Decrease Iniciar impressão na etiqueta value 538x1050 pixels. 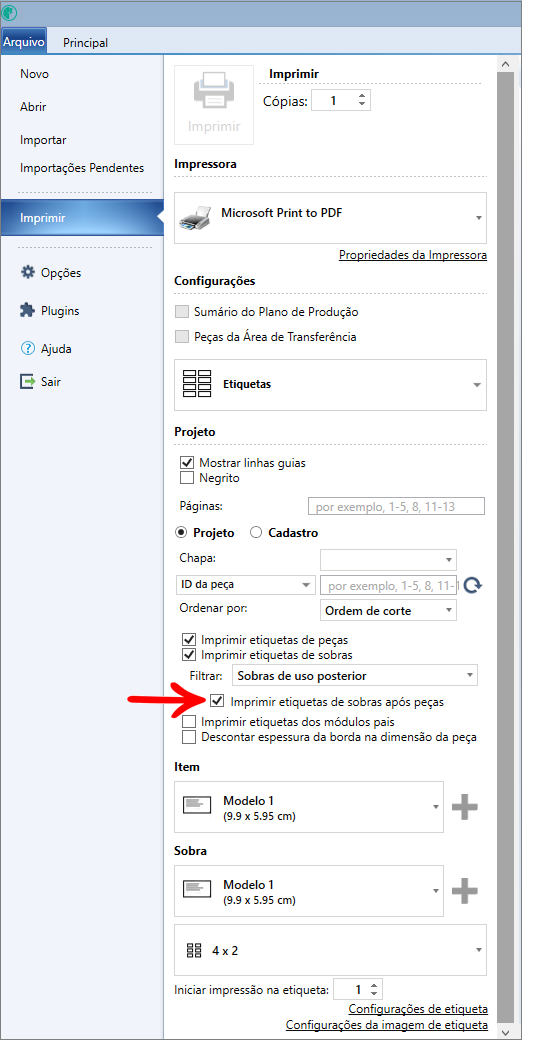pyautogui.click(x=374, y=994)
